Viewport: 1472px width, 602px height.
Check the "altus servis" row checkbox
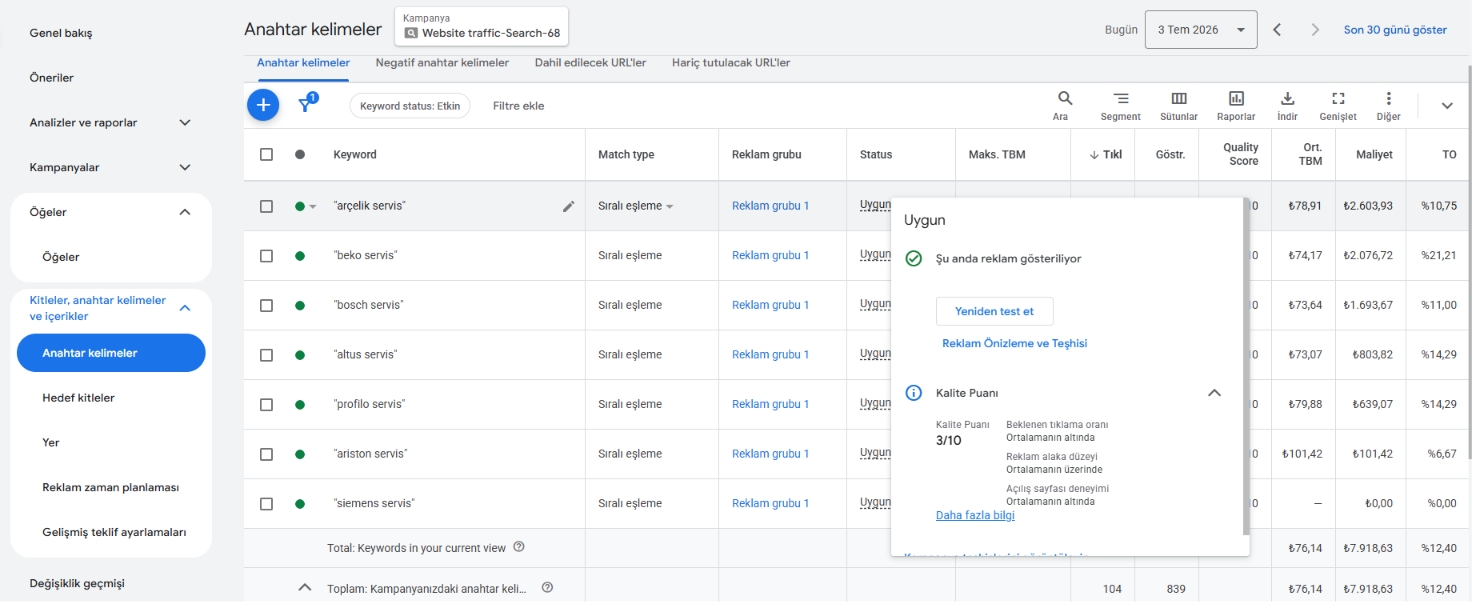[x=266, y=355]
